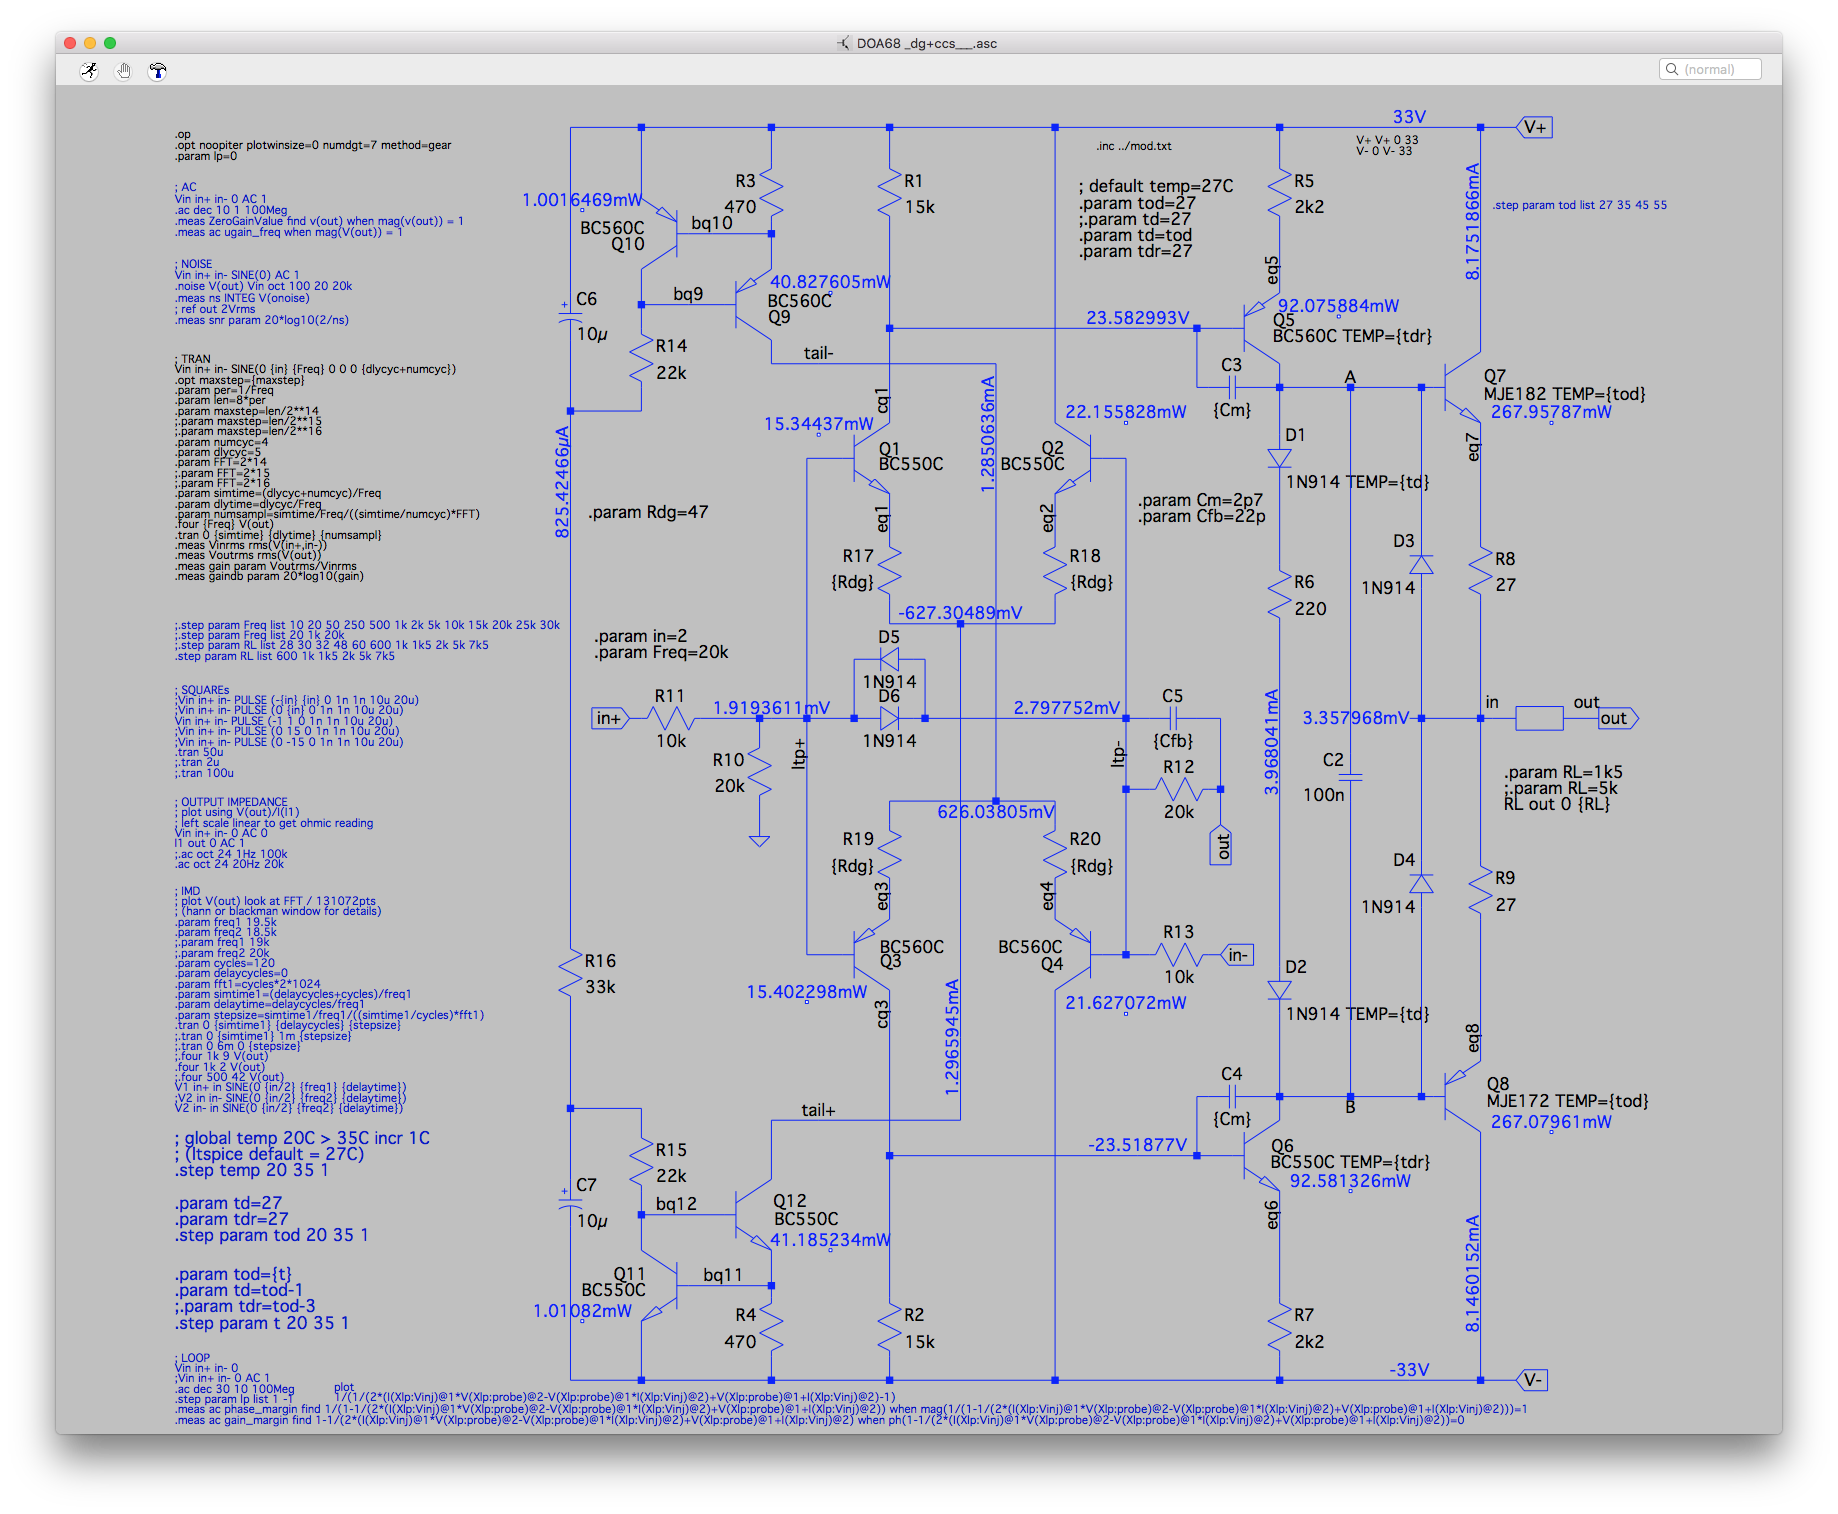This screenshot has width=1838, height=1514.
Task: Click the V- supply flag
Action: click(1533, 1380)
